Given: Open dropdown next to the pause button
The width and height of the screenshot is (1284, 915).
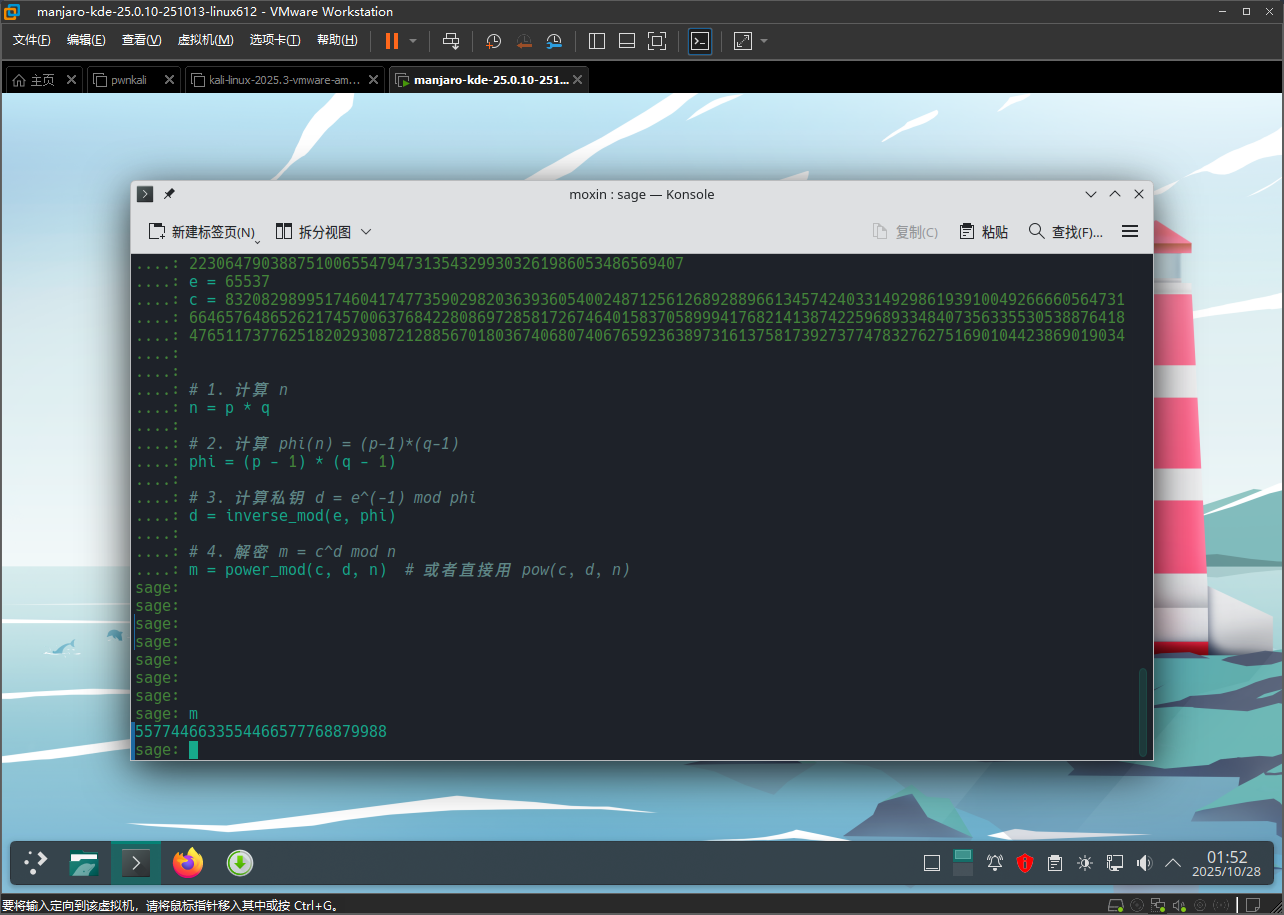Looking at the screenshot, I should [x=413, y=41].
